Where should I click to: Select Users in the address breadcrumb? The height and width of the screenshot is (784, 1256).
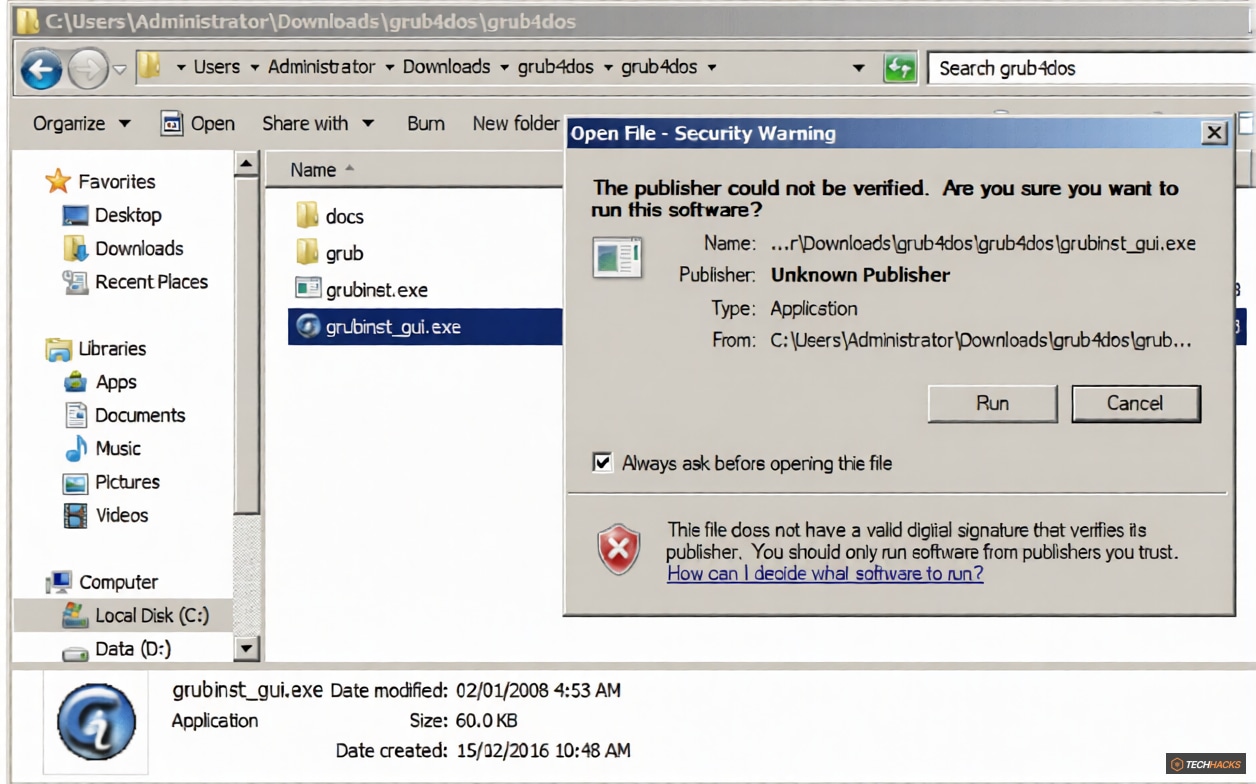point(217,67)
